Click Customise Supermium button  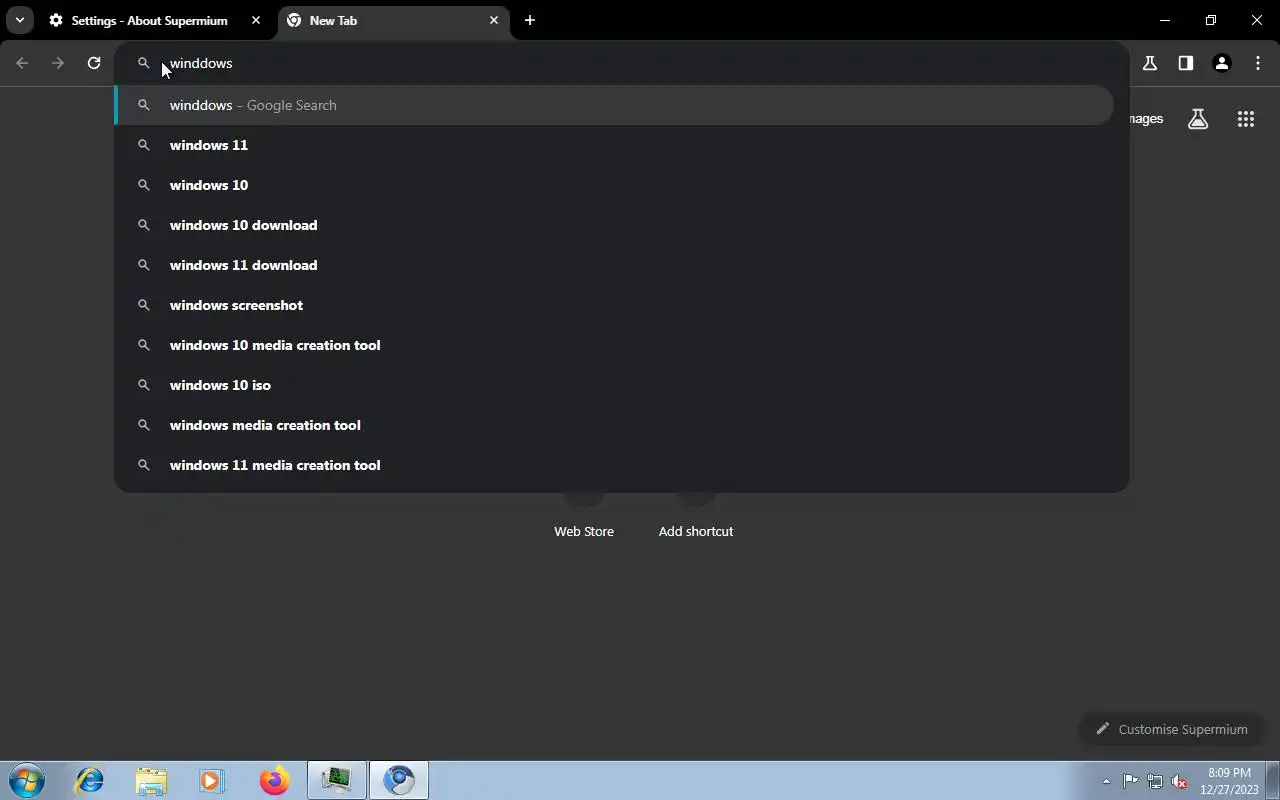1172,729
